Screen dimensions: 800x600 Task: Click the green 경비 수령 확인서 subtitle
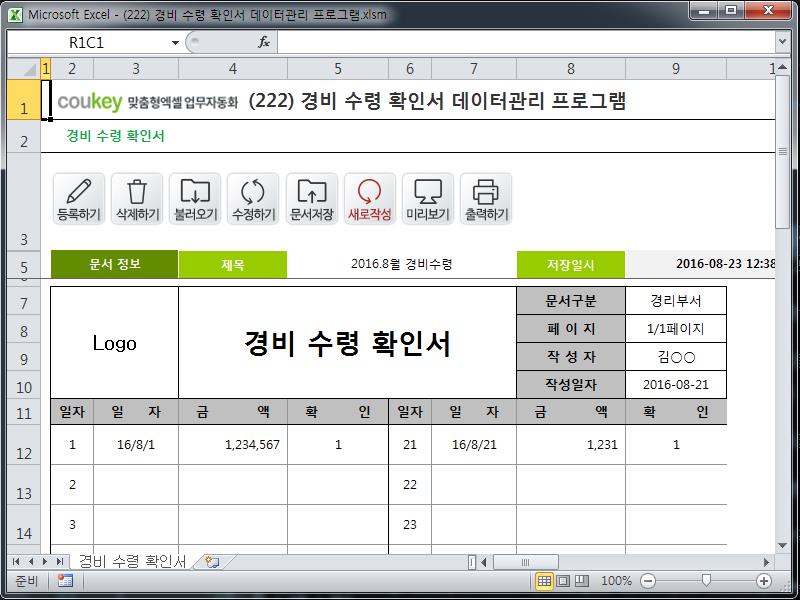(115, 136)
